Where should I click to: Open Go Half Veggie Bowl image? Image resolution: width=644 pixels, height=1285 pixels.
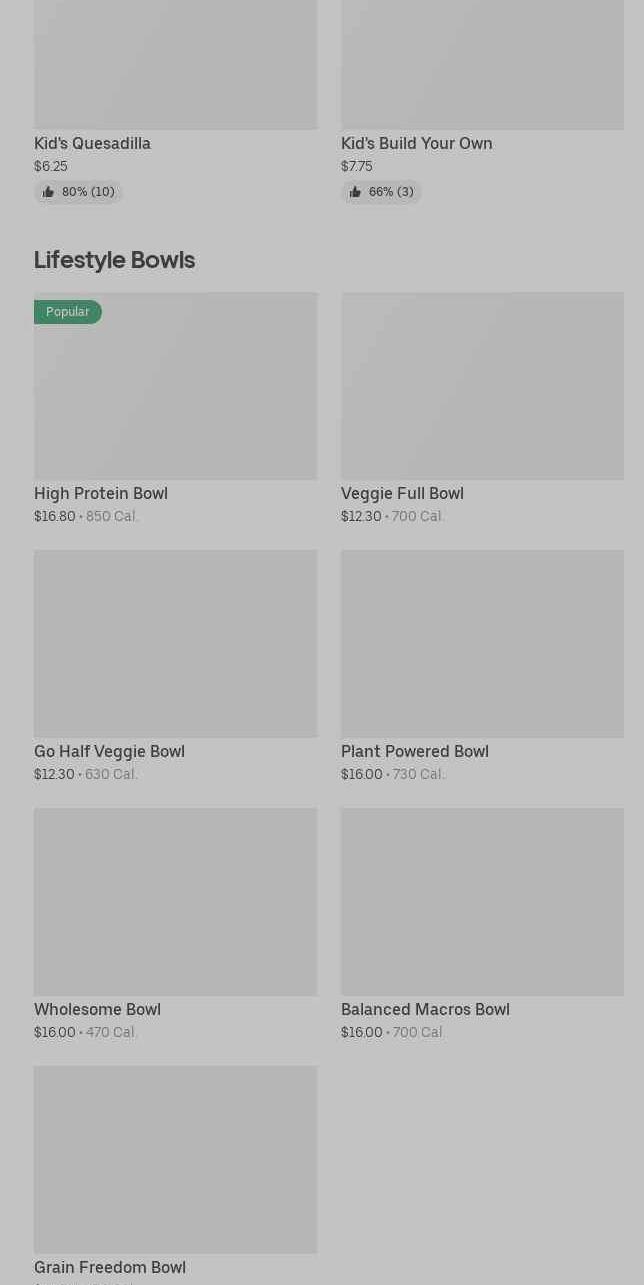coord(175,644)
